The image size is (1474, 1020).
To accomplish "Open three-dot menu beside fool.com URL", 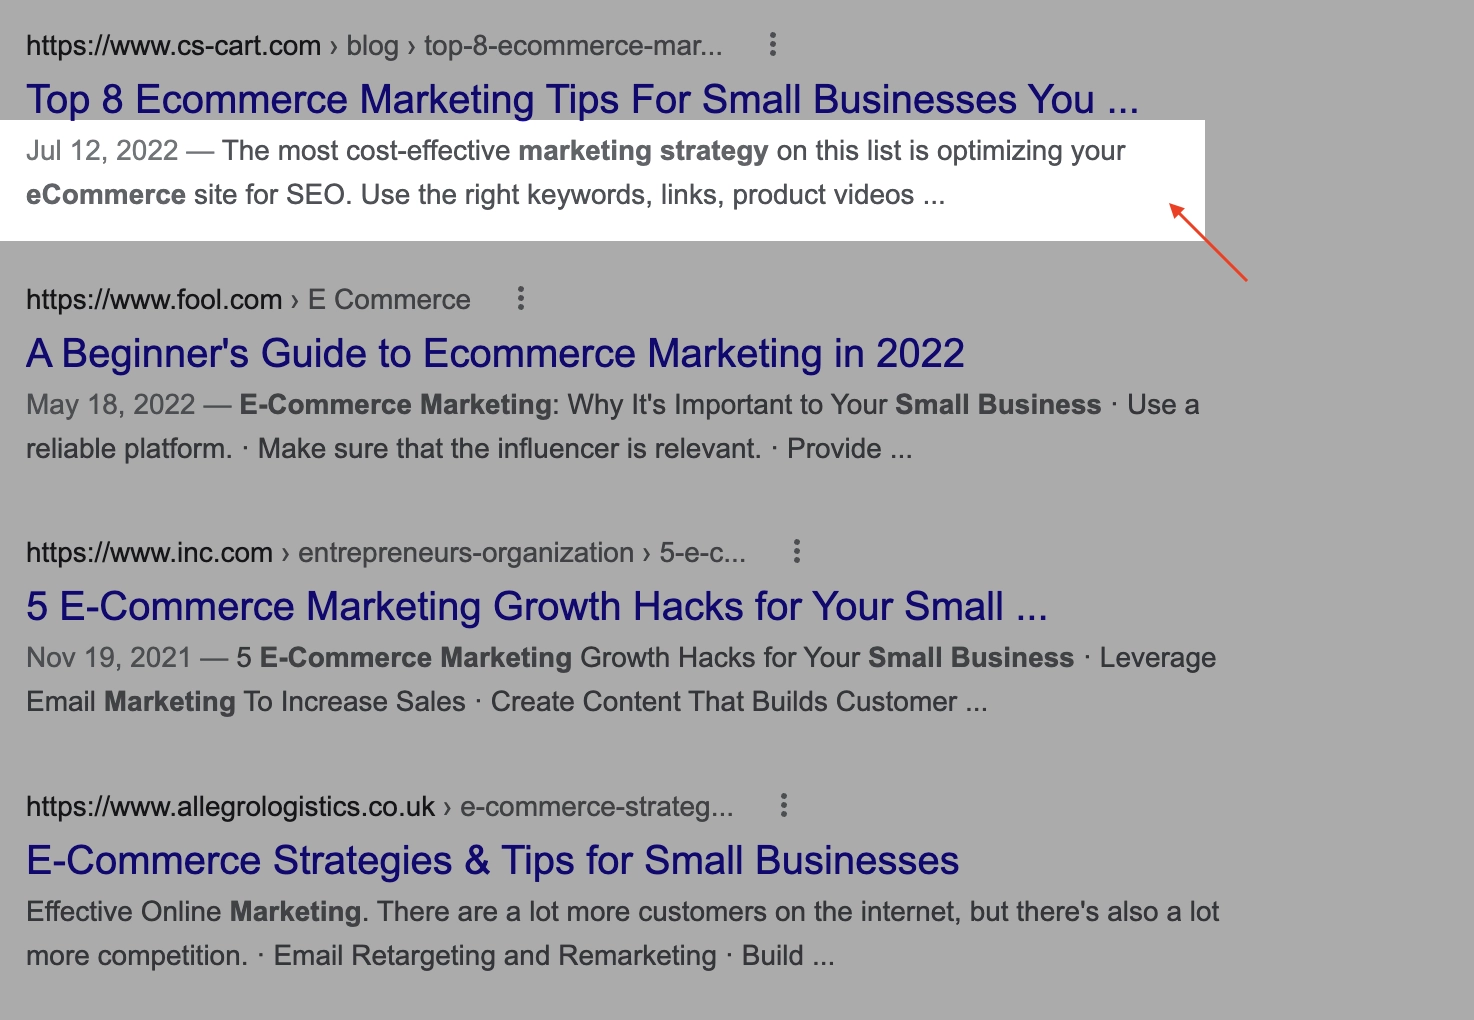I will [520, 298].
